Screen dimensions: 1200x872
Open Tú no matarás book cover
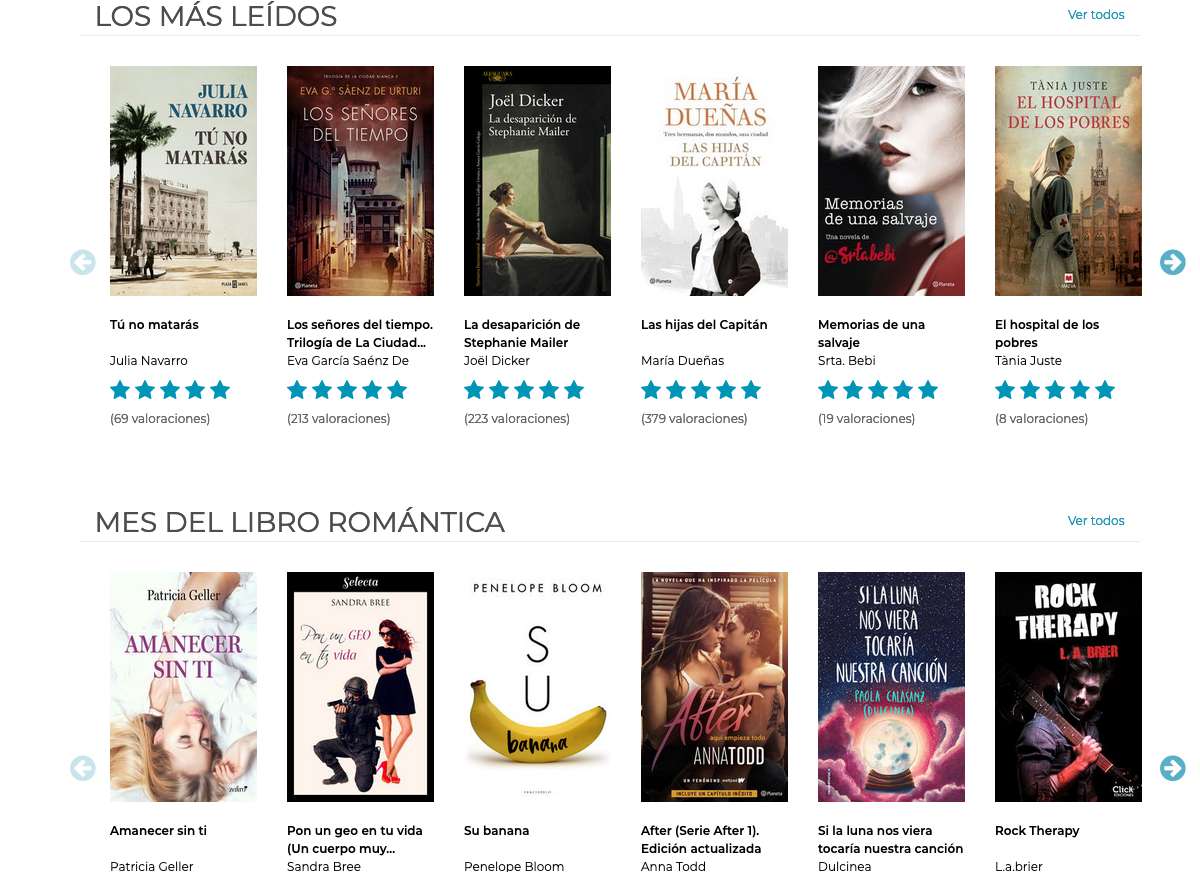click(183, 181)
